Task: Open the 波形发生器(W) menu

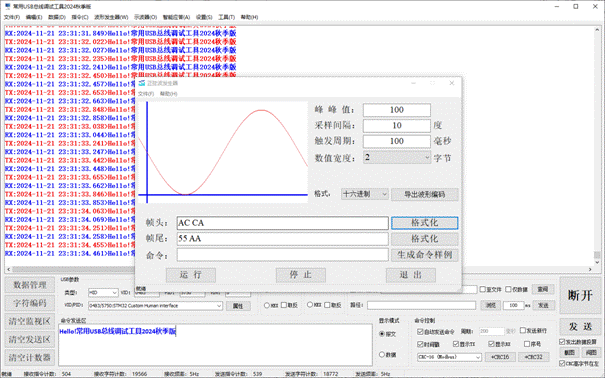Action: 111,17
